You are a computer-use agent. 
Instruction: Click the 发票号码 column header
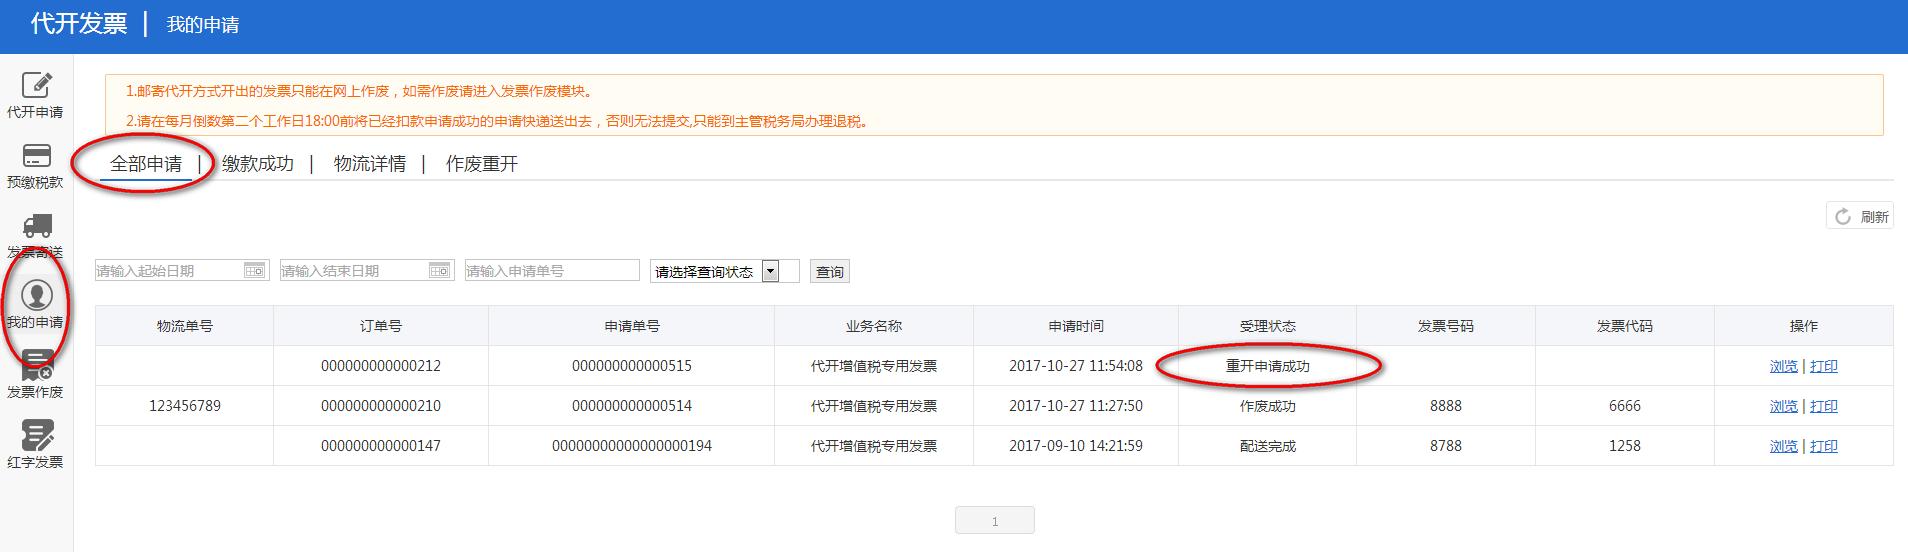click(x=1446, y=326)
